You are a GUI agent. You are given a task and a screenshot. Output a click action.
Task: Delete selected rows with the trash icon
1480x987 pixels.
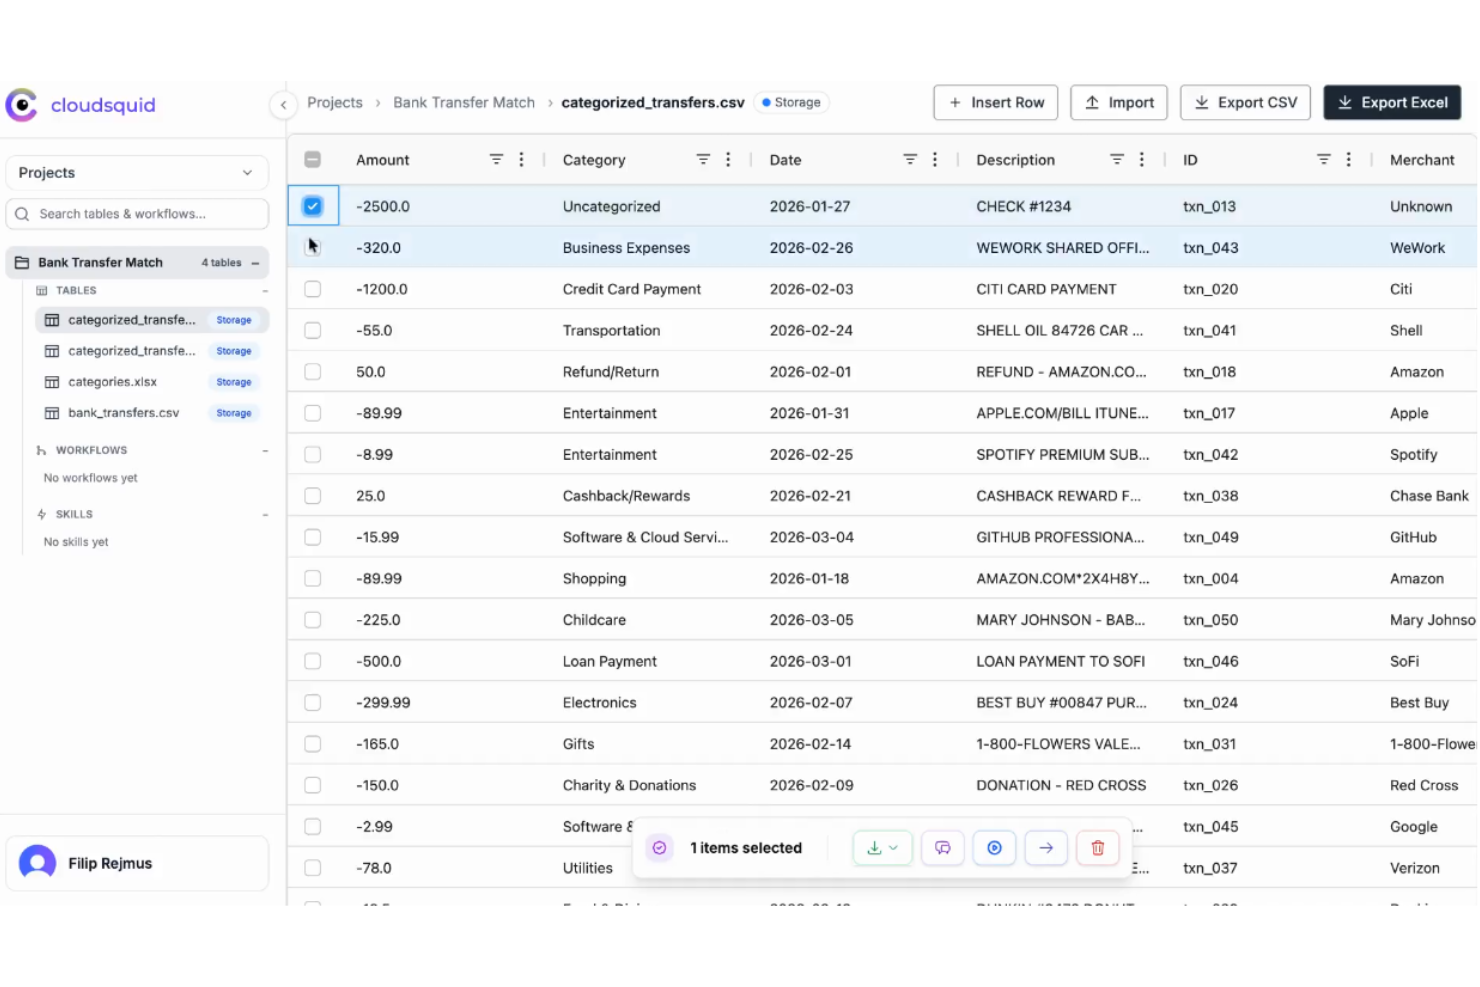[1098, 848]
